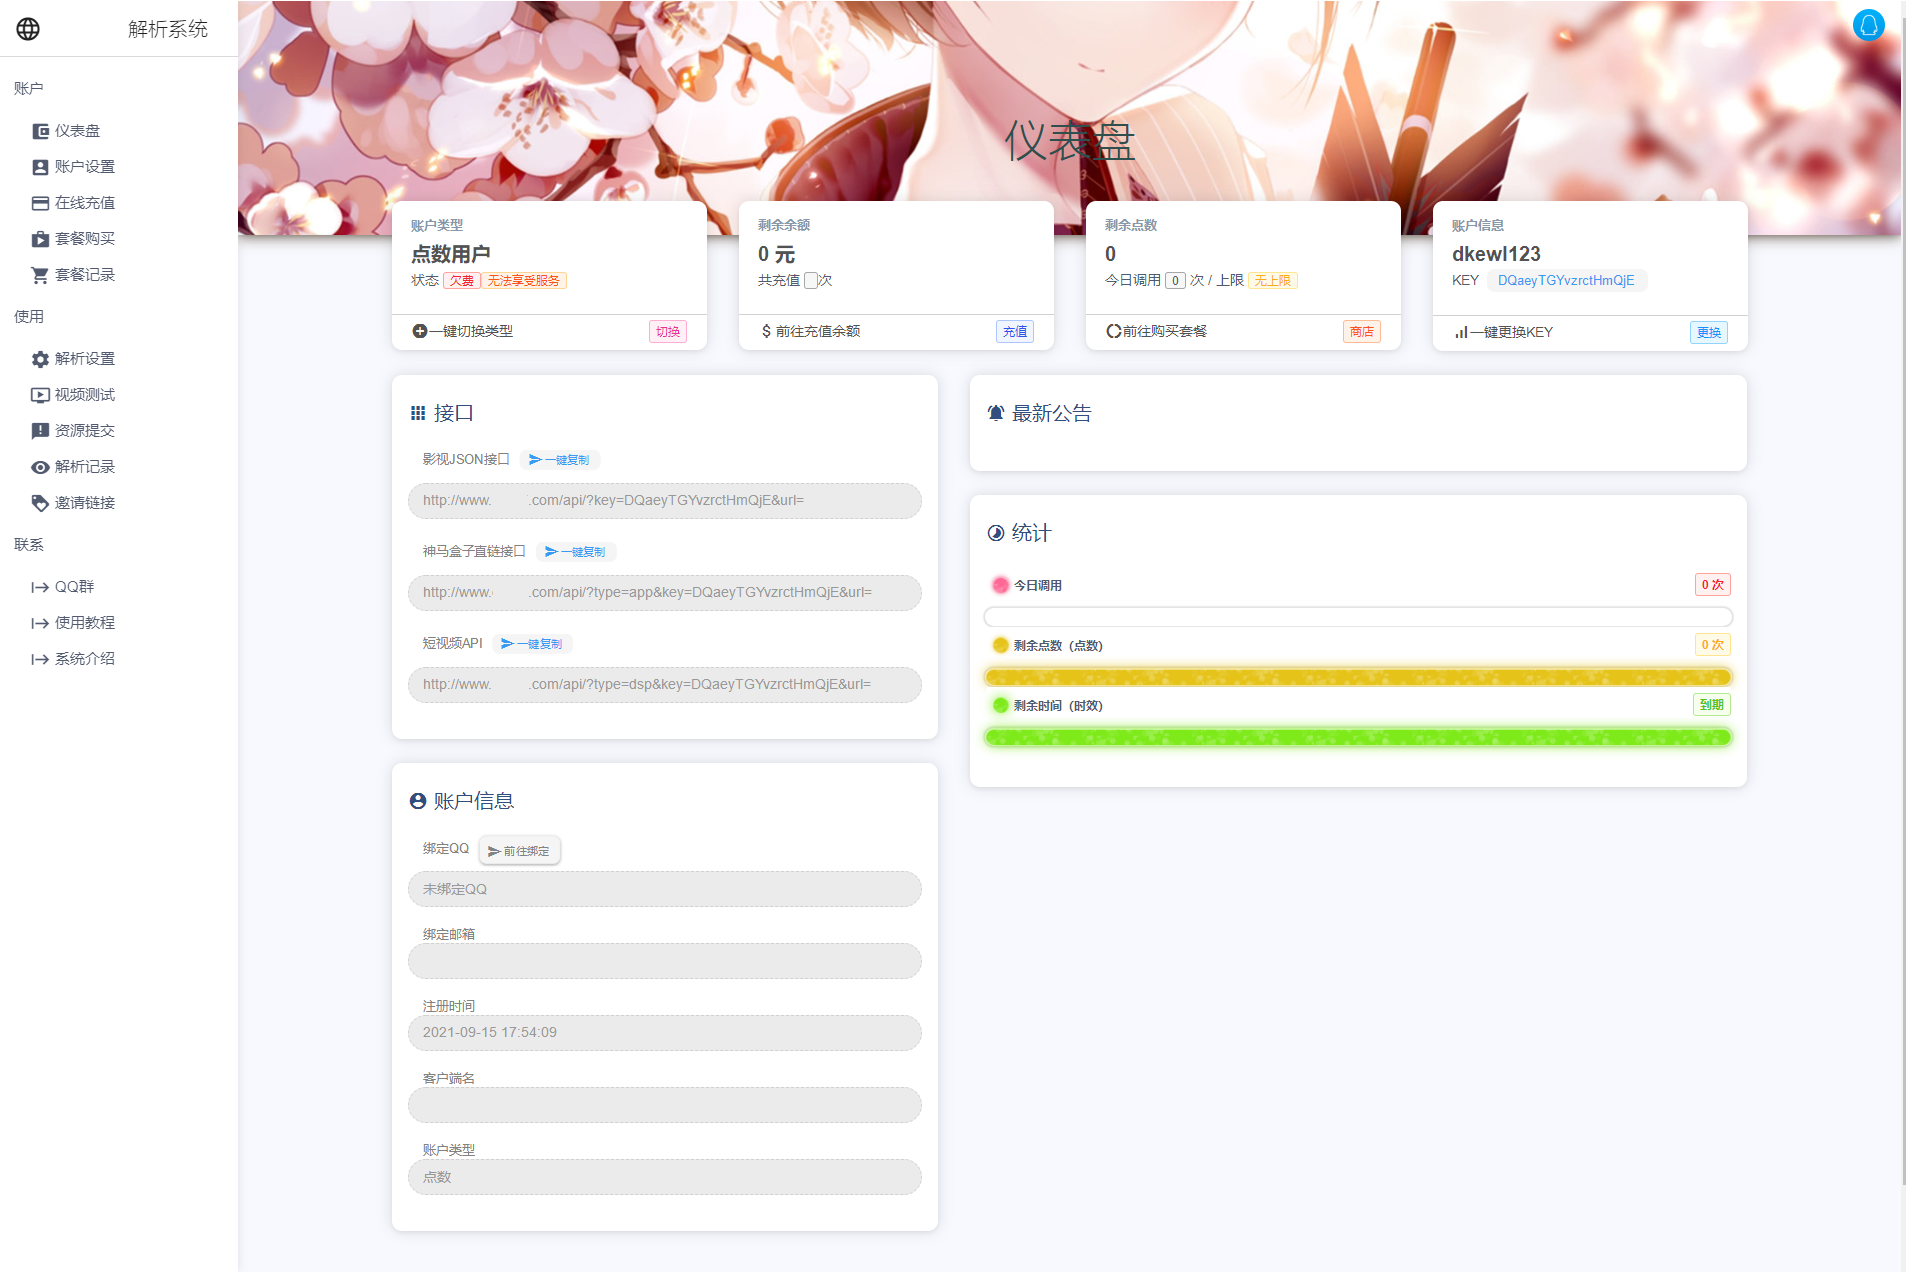Open 账户设置 from the sidebar
The image size is (1906, 1272).
[85, 166]
